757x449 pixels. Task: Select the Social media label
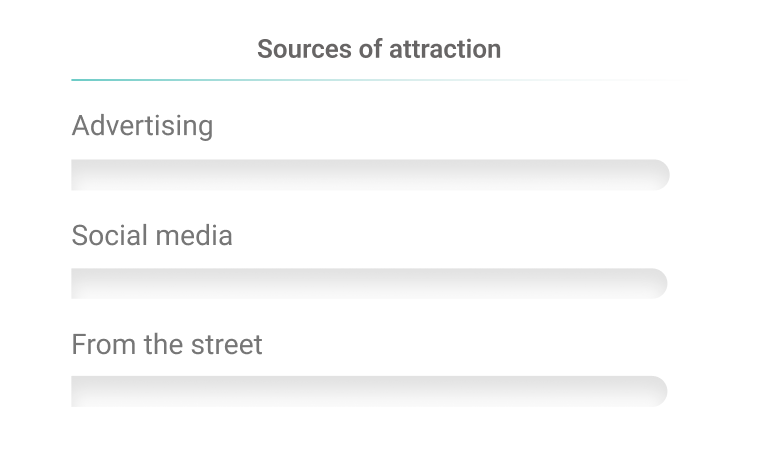click(x=152, y=235)
